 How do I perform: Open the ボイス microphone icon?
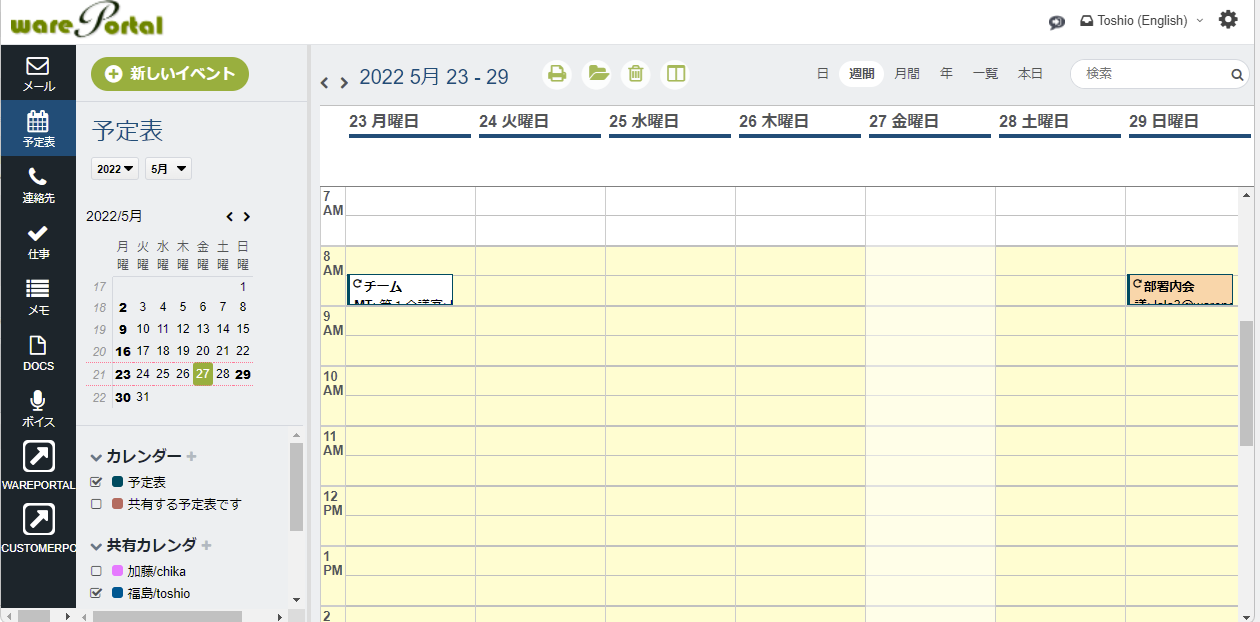pos(37,402)
